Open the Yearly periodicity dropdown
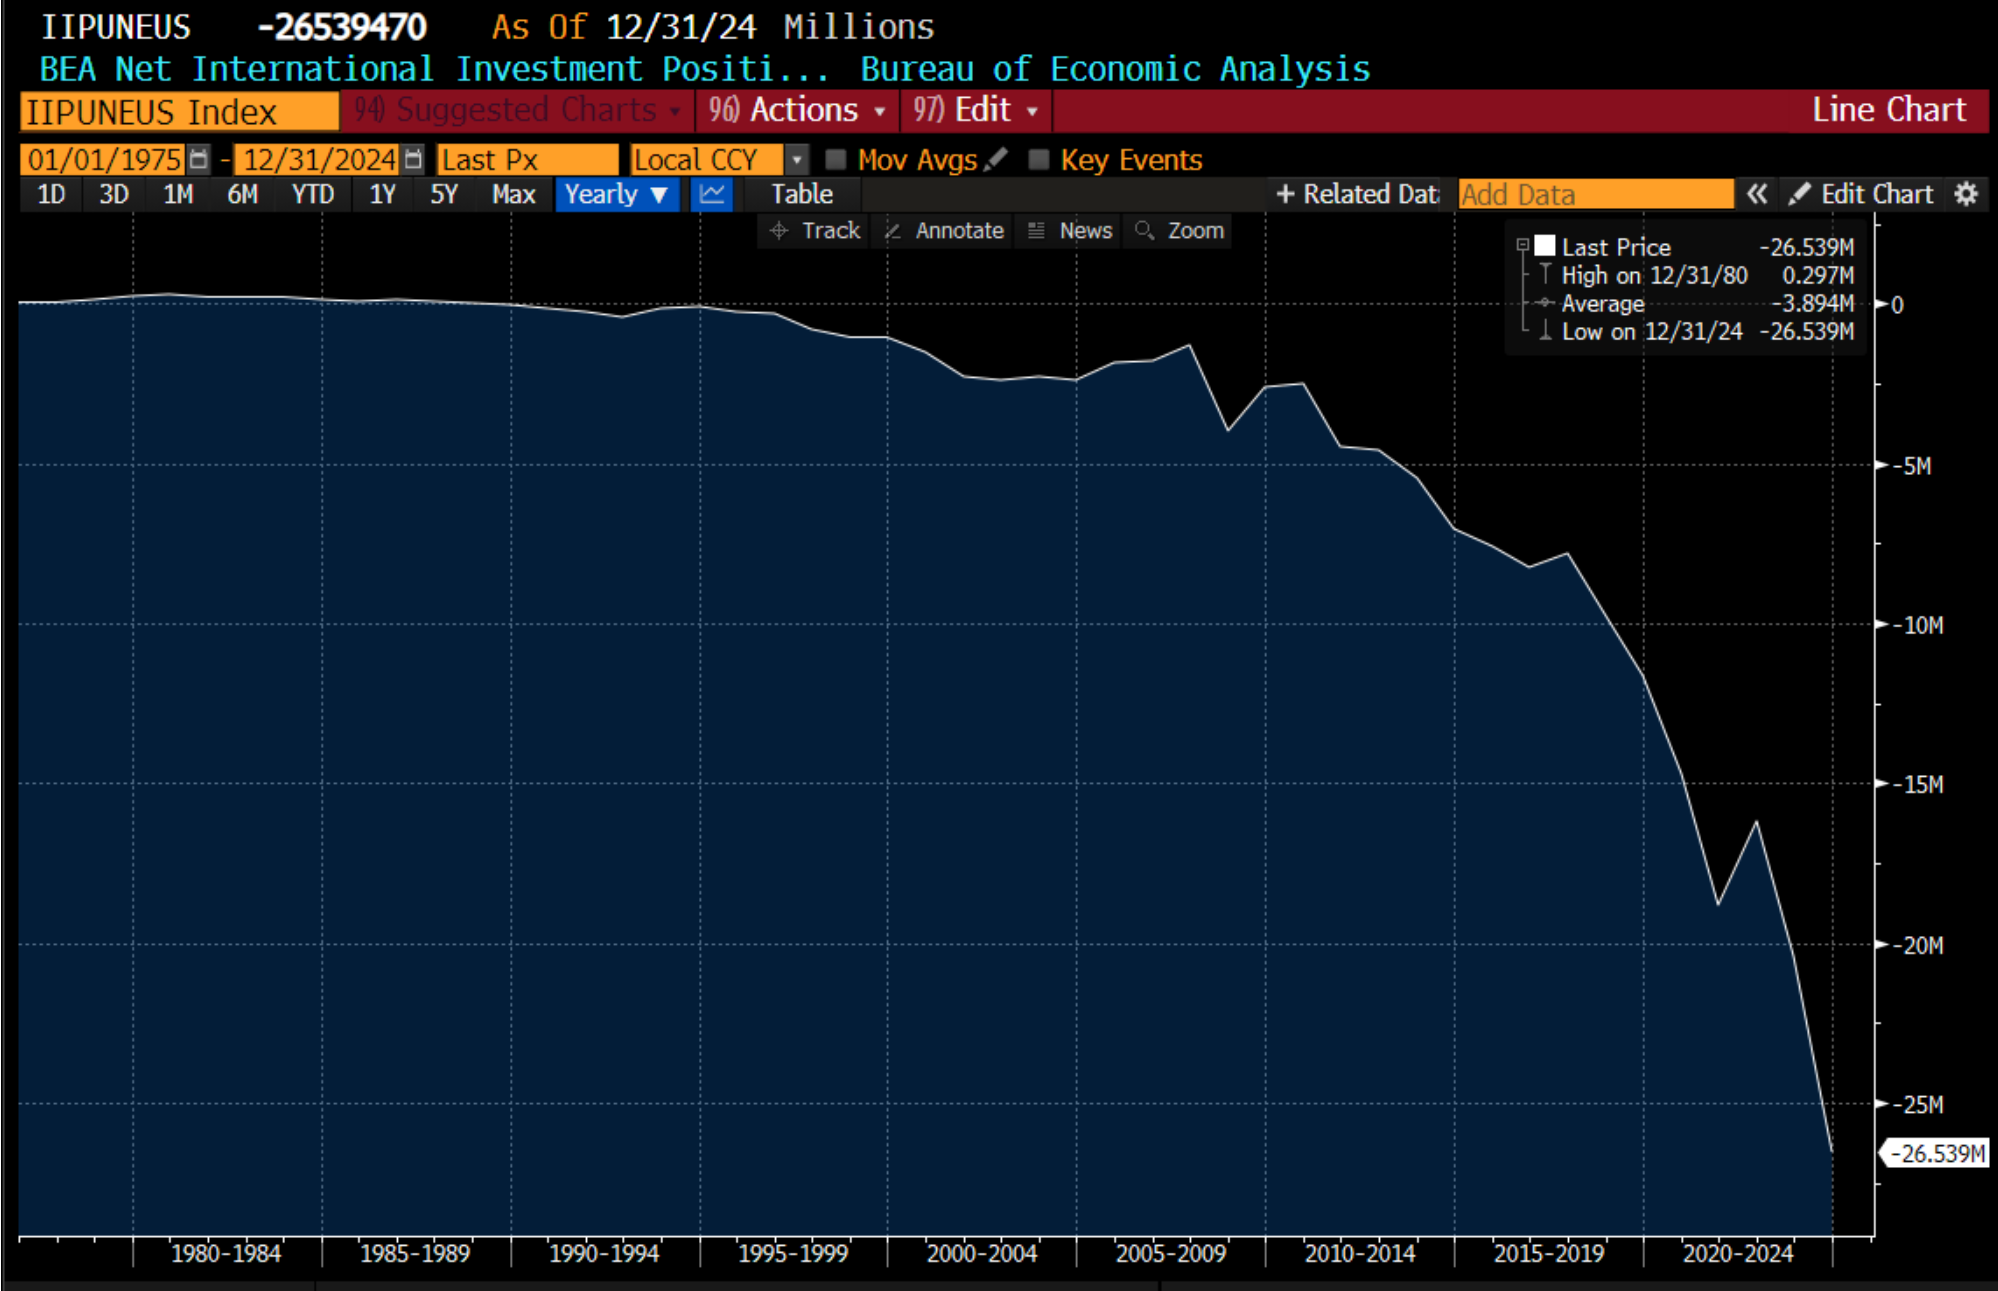 pos(616,194)
